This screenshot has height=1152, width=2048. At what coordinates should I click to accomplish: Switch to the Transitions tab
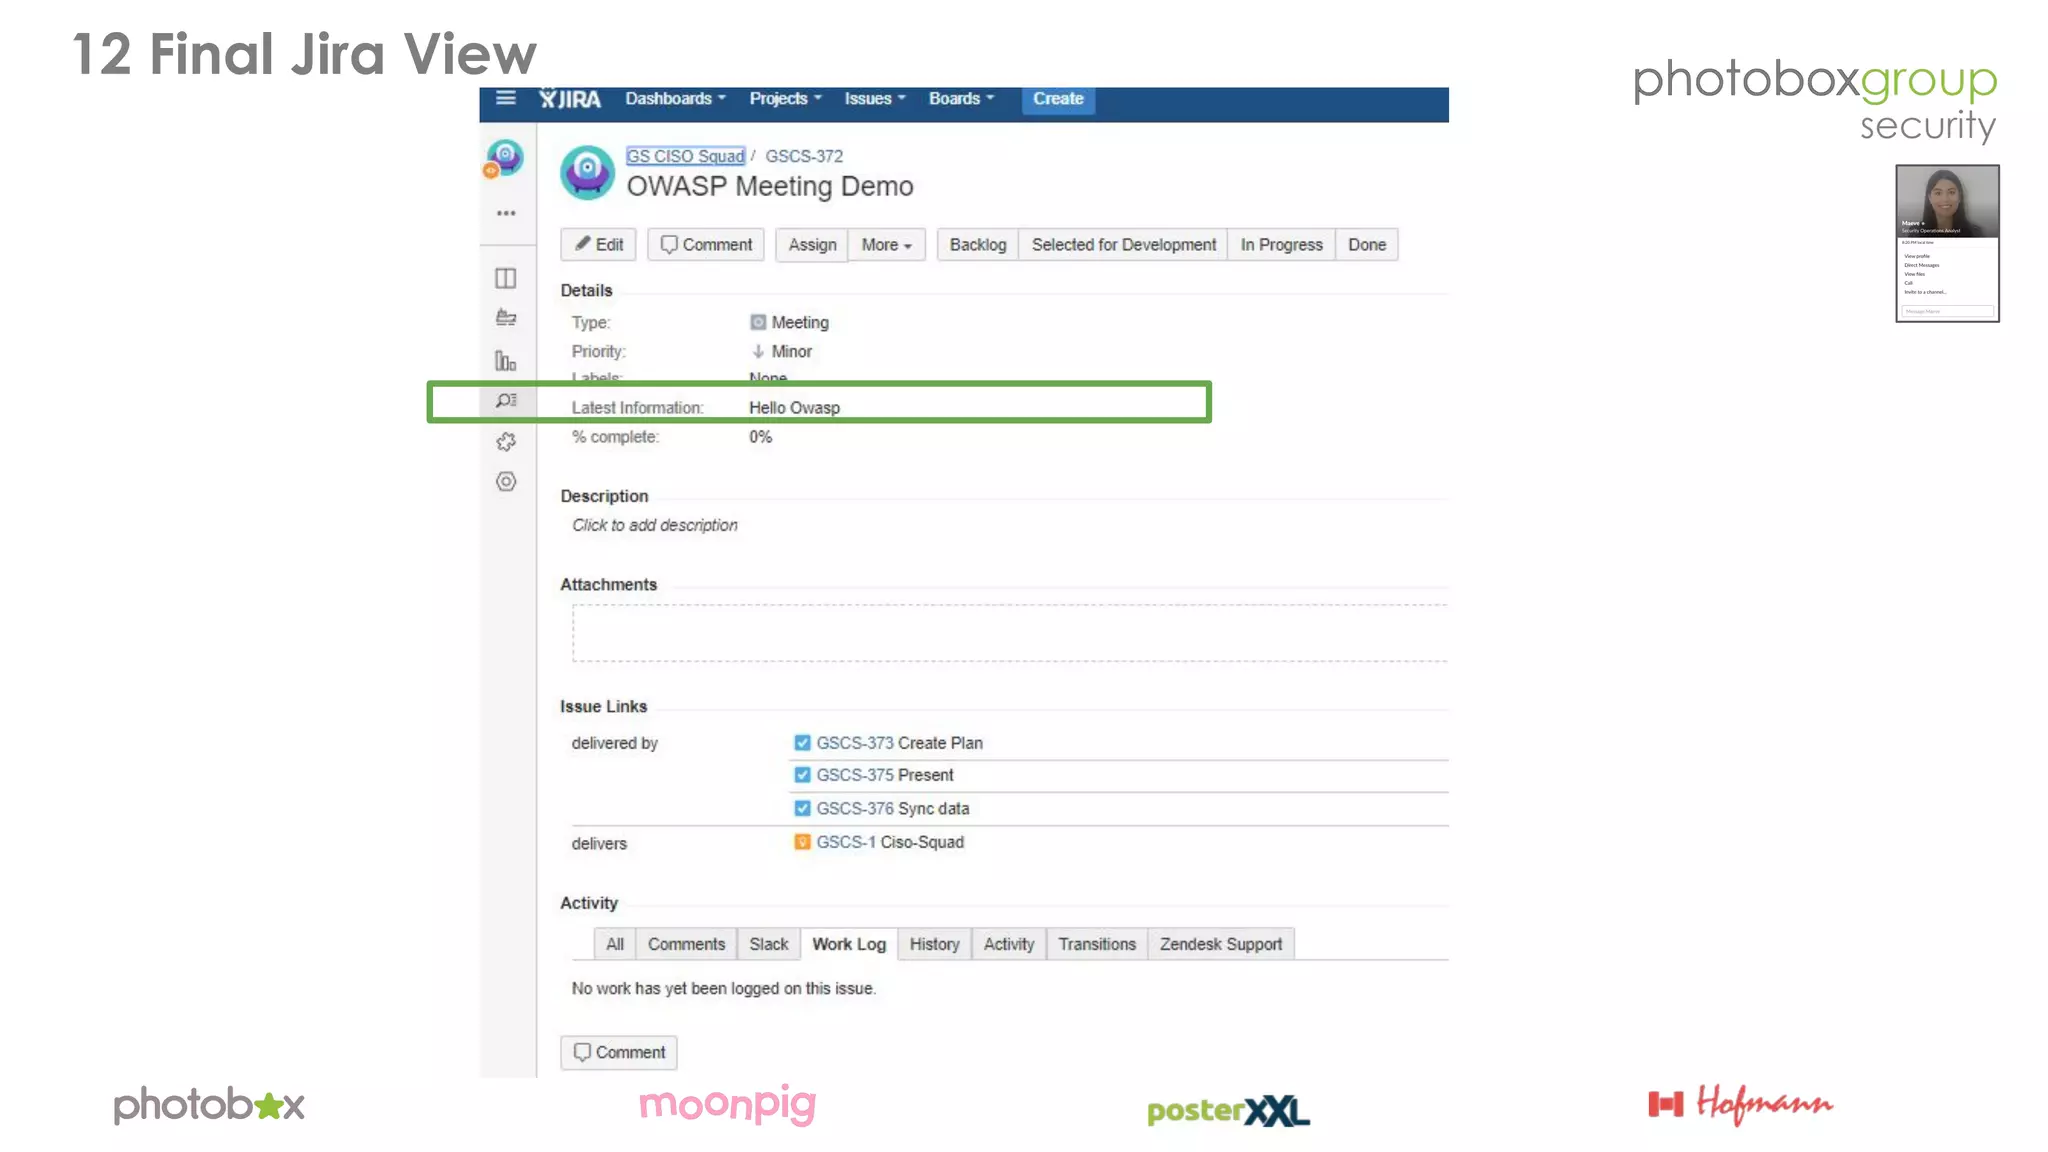pyautogui.click(x=1097, y=944)
